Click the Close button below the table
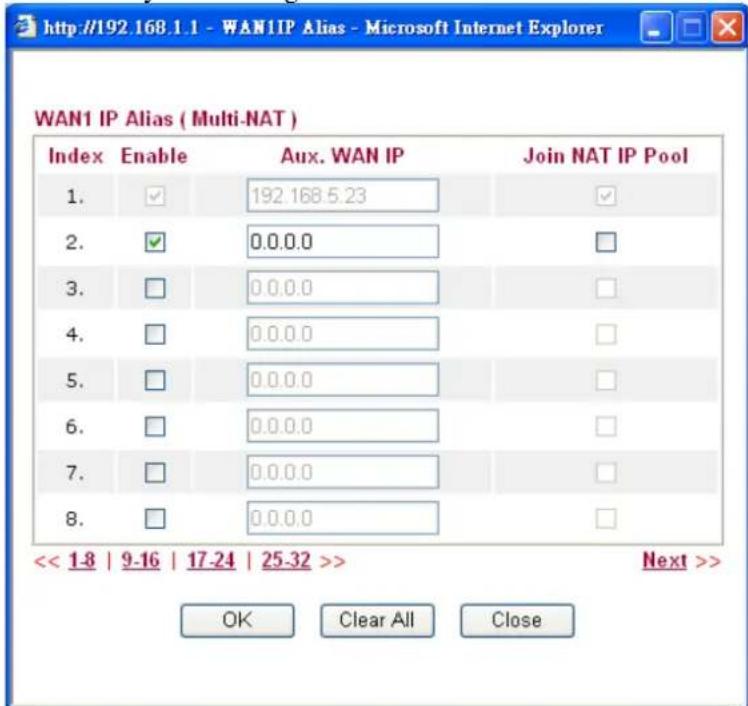 coord(517,621)
